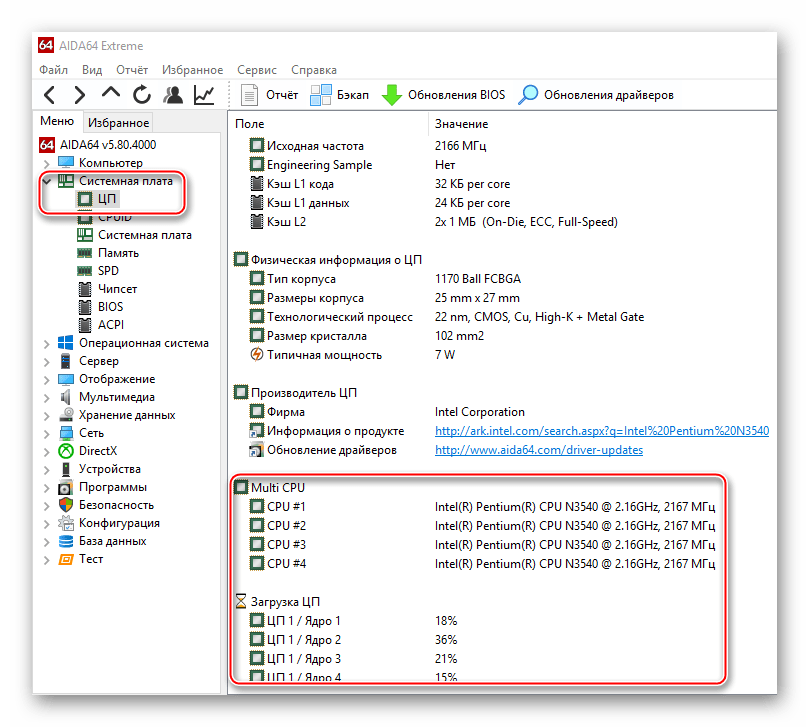809x727 pixels.
Task: Open the ark.intel.com product link
Action: 601,431
